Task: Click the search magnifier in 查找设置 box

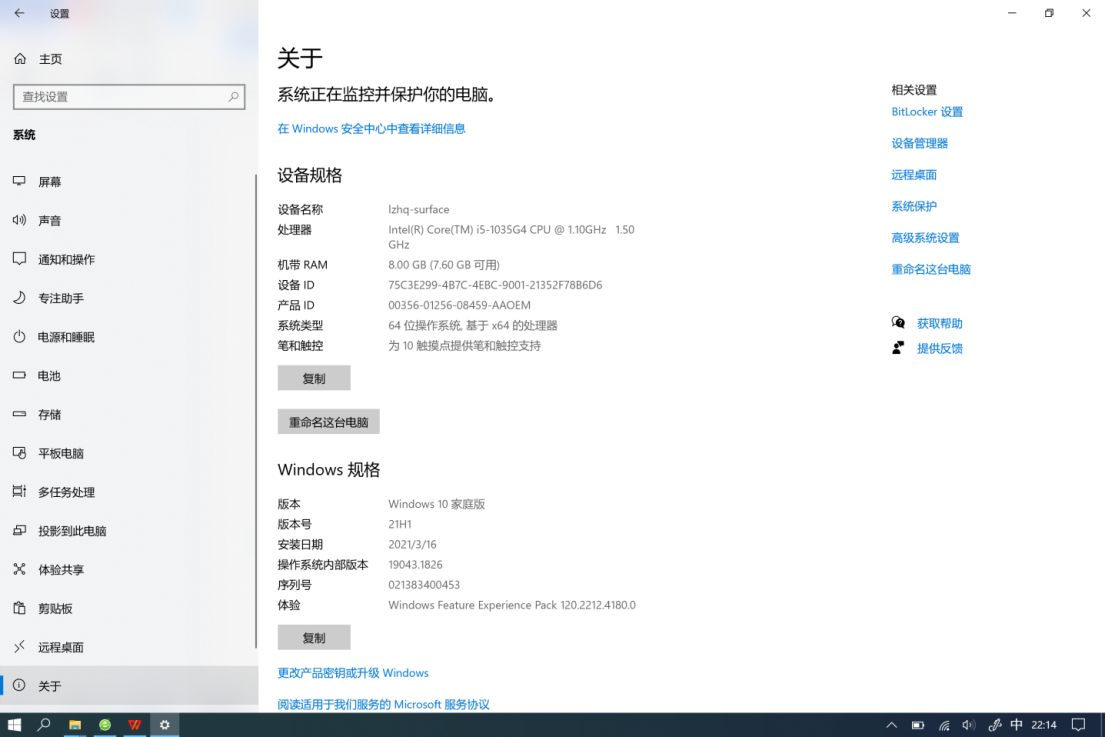Action: pyautogui.click(x=233, y=97)
